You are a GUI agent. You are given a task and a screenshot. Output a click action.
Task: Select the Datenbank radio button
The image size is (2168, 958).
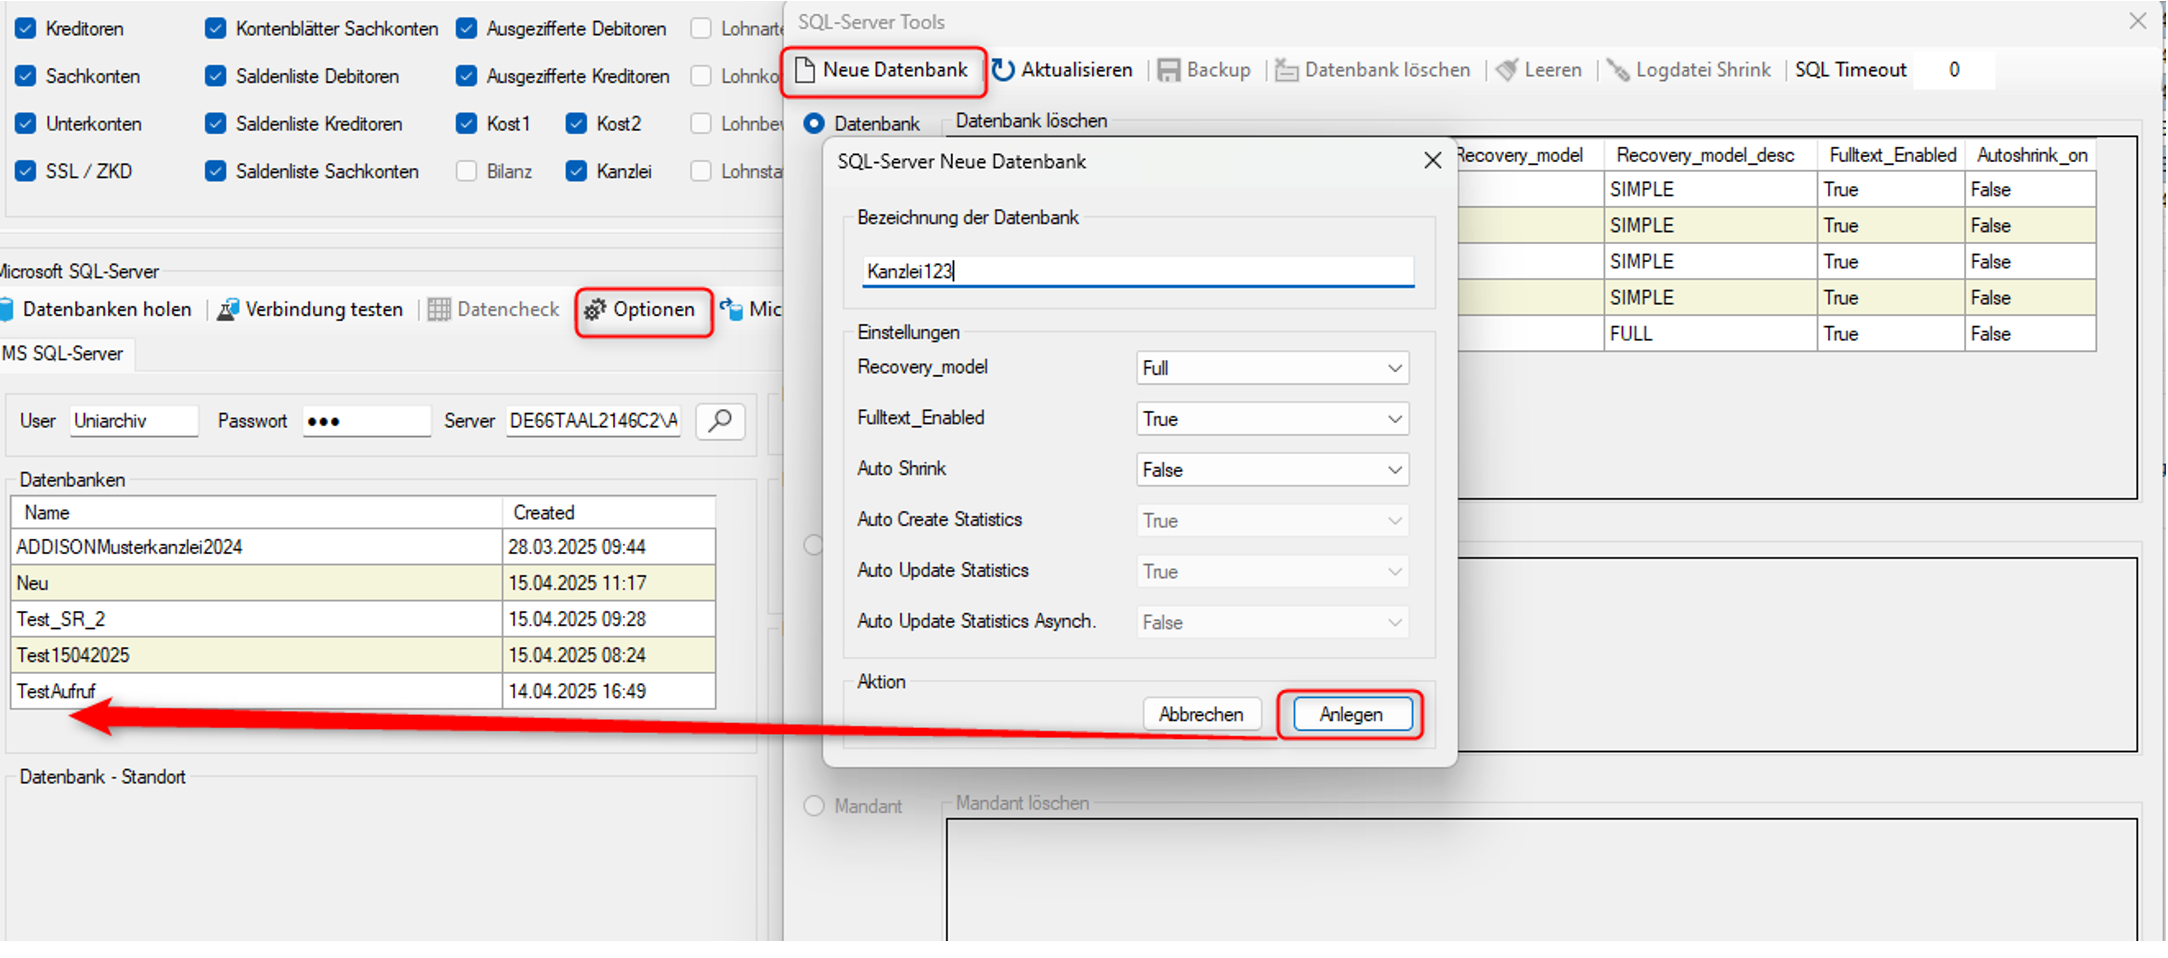click(814, 123)
